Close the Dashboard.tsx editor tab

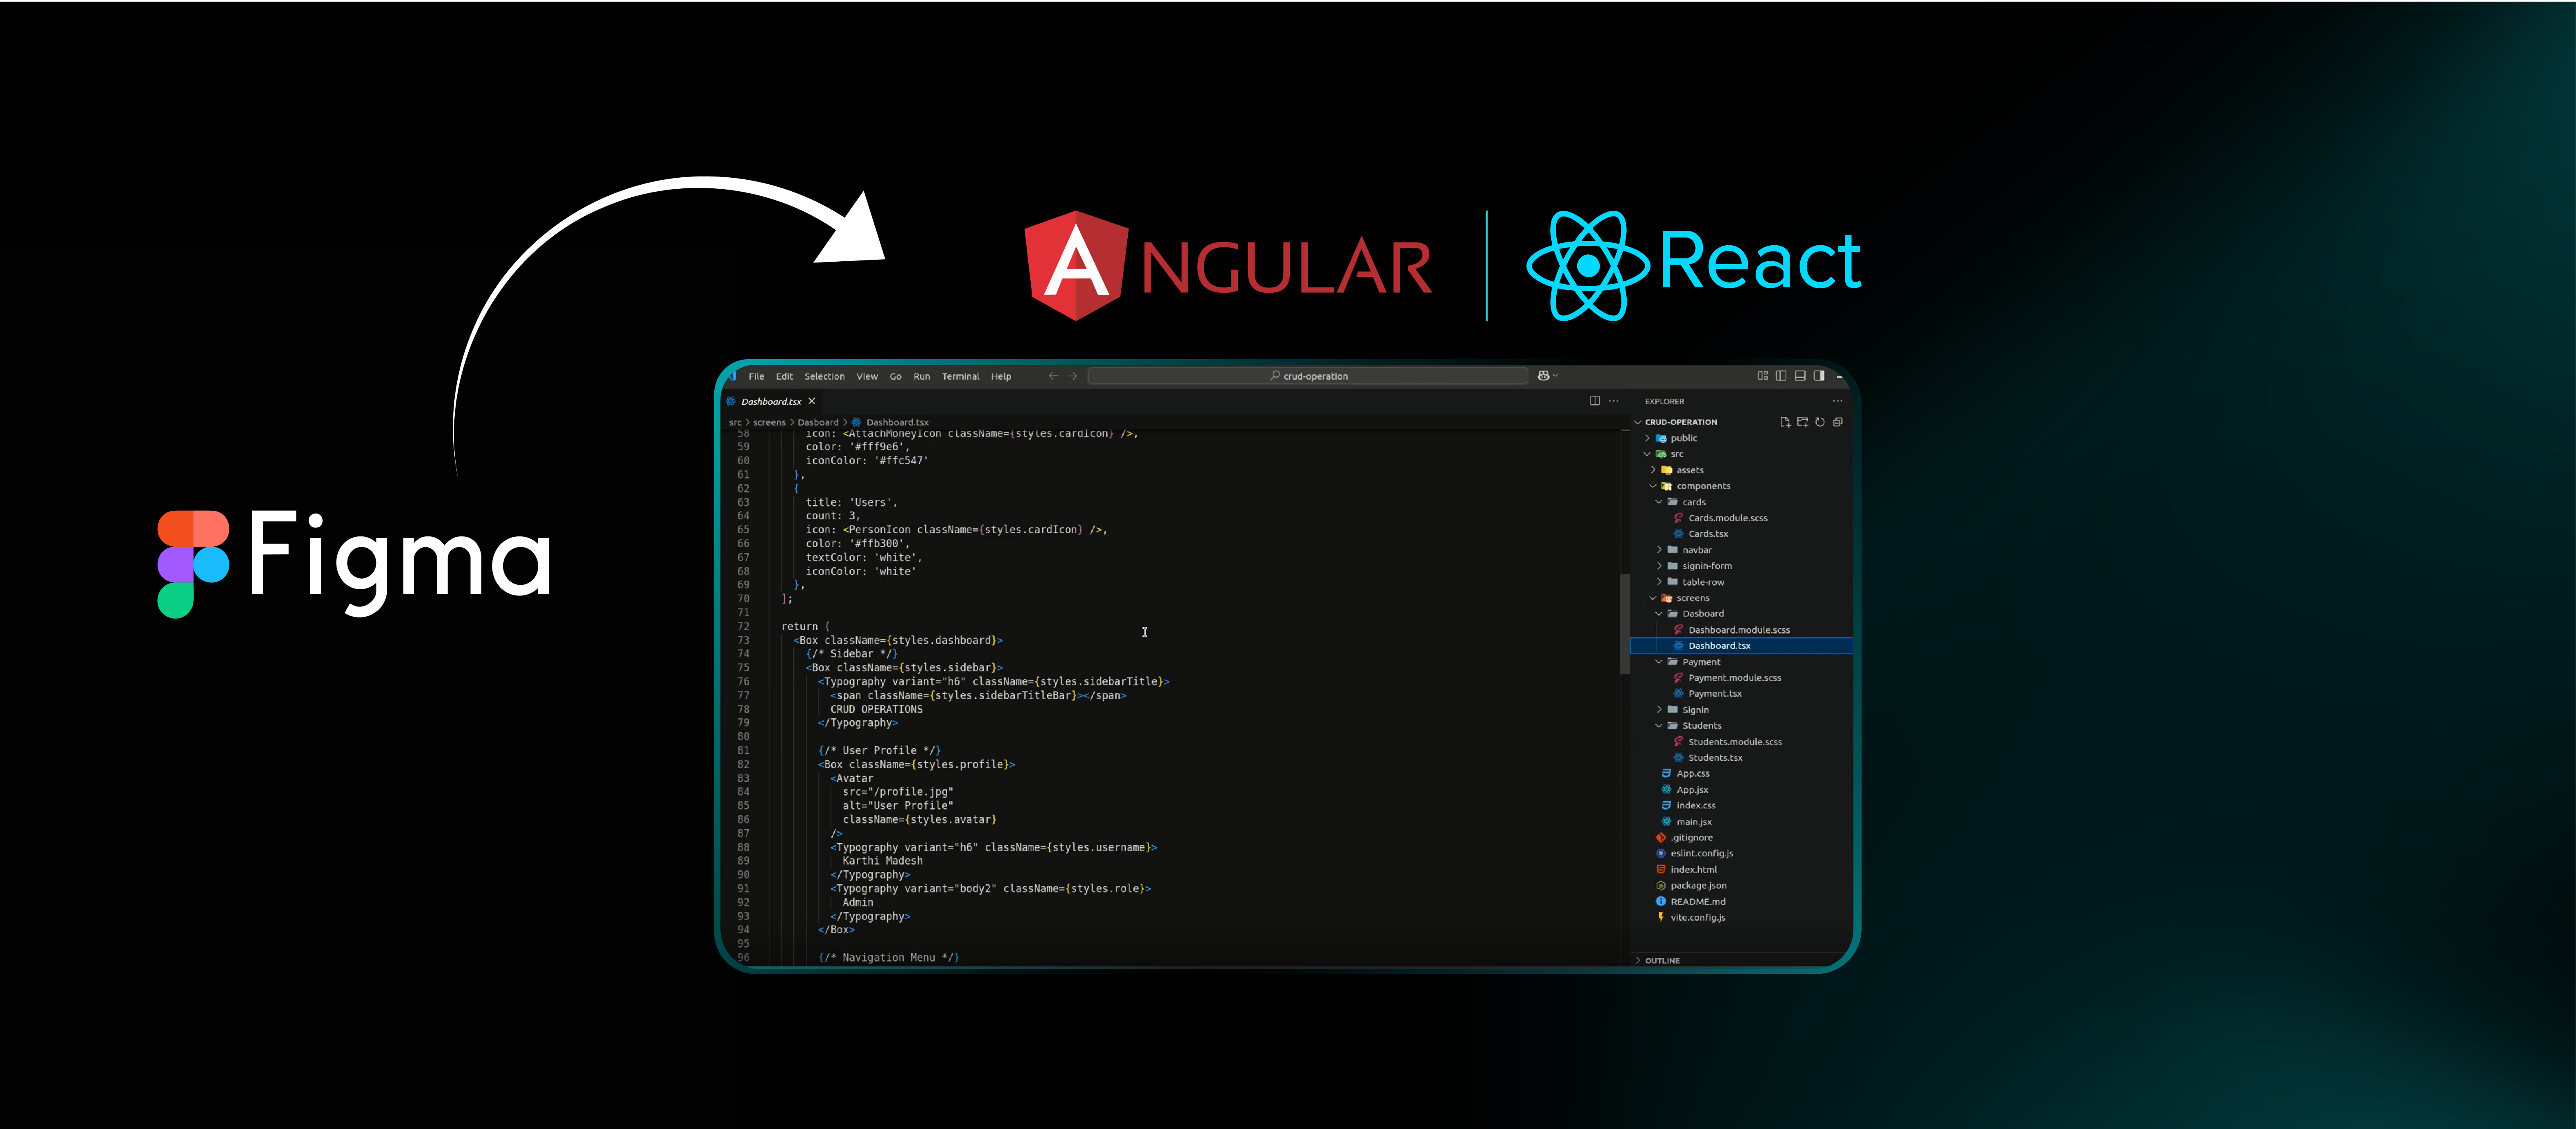tap(812, 401)
